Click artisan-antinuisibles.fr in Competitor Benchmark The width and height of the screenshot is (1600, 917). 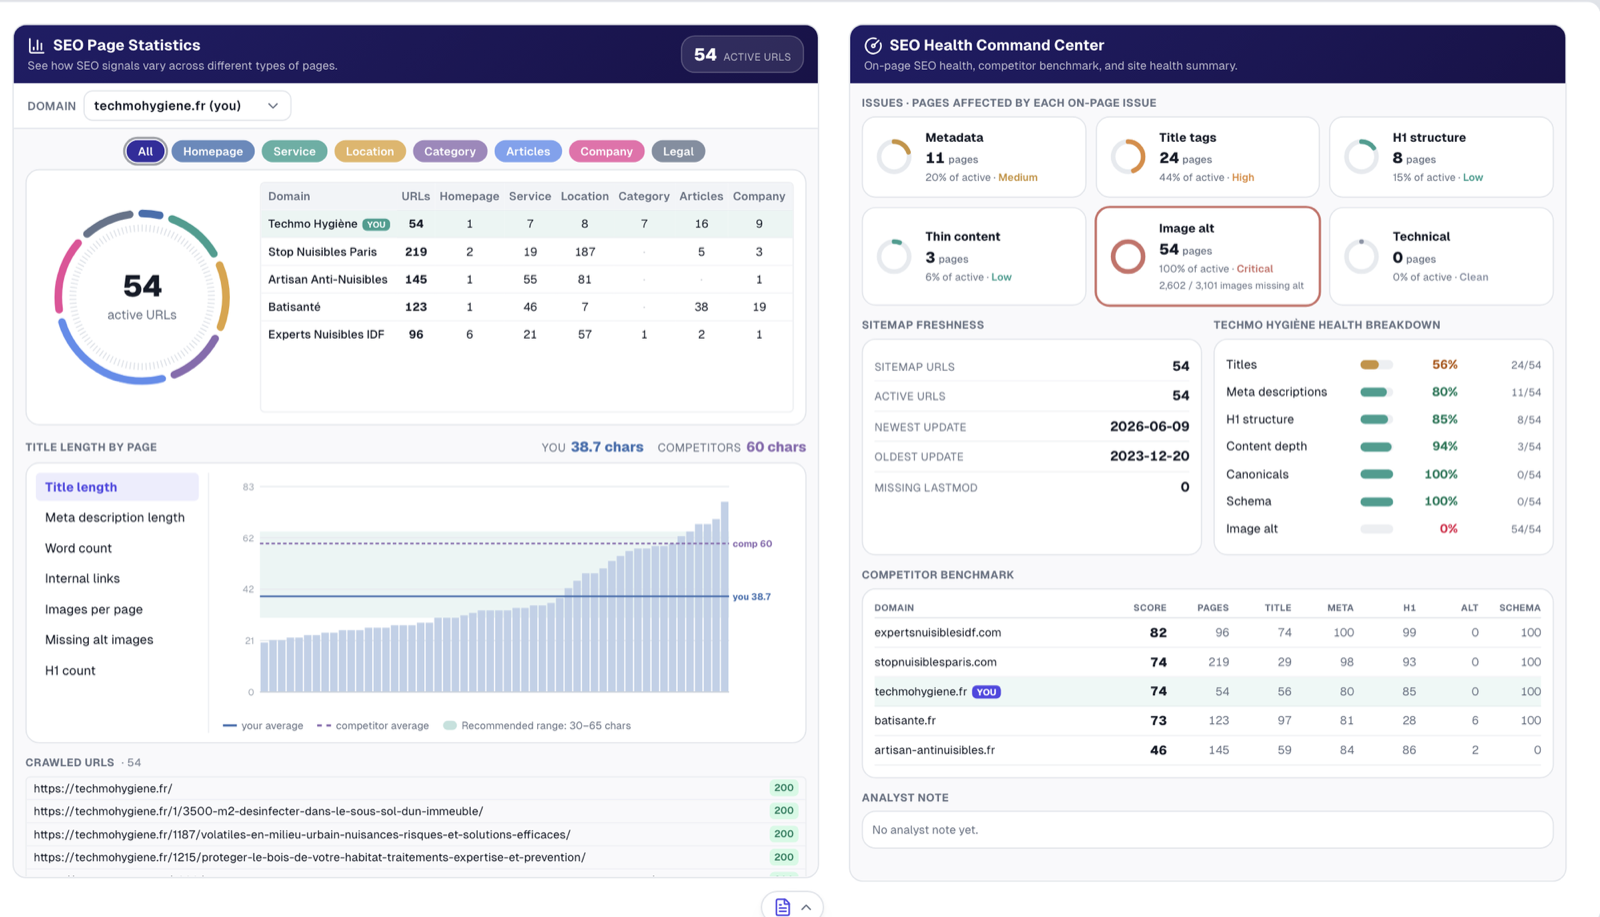coord(935,750)
